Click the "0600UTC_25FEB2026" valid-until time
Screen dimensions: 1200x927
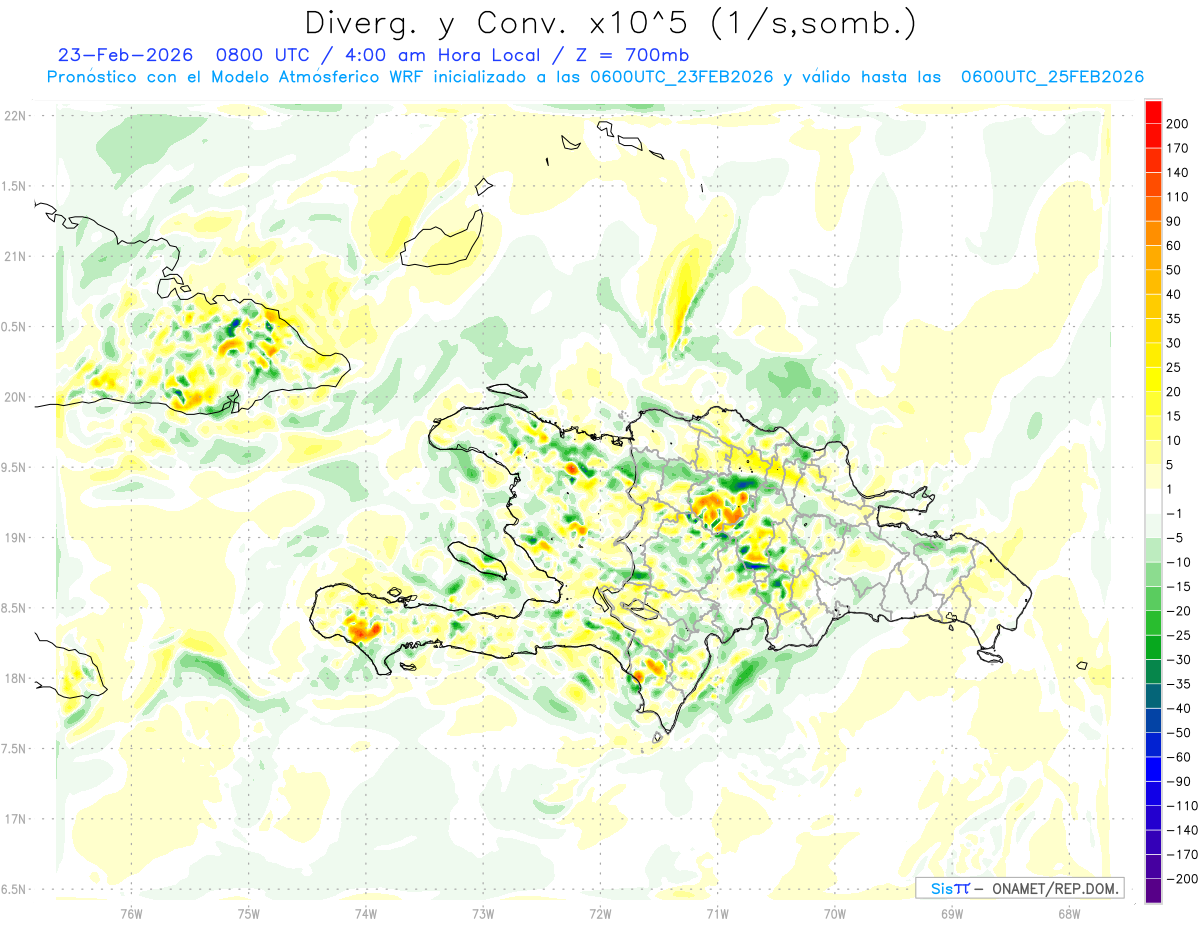click(1052, 77)
